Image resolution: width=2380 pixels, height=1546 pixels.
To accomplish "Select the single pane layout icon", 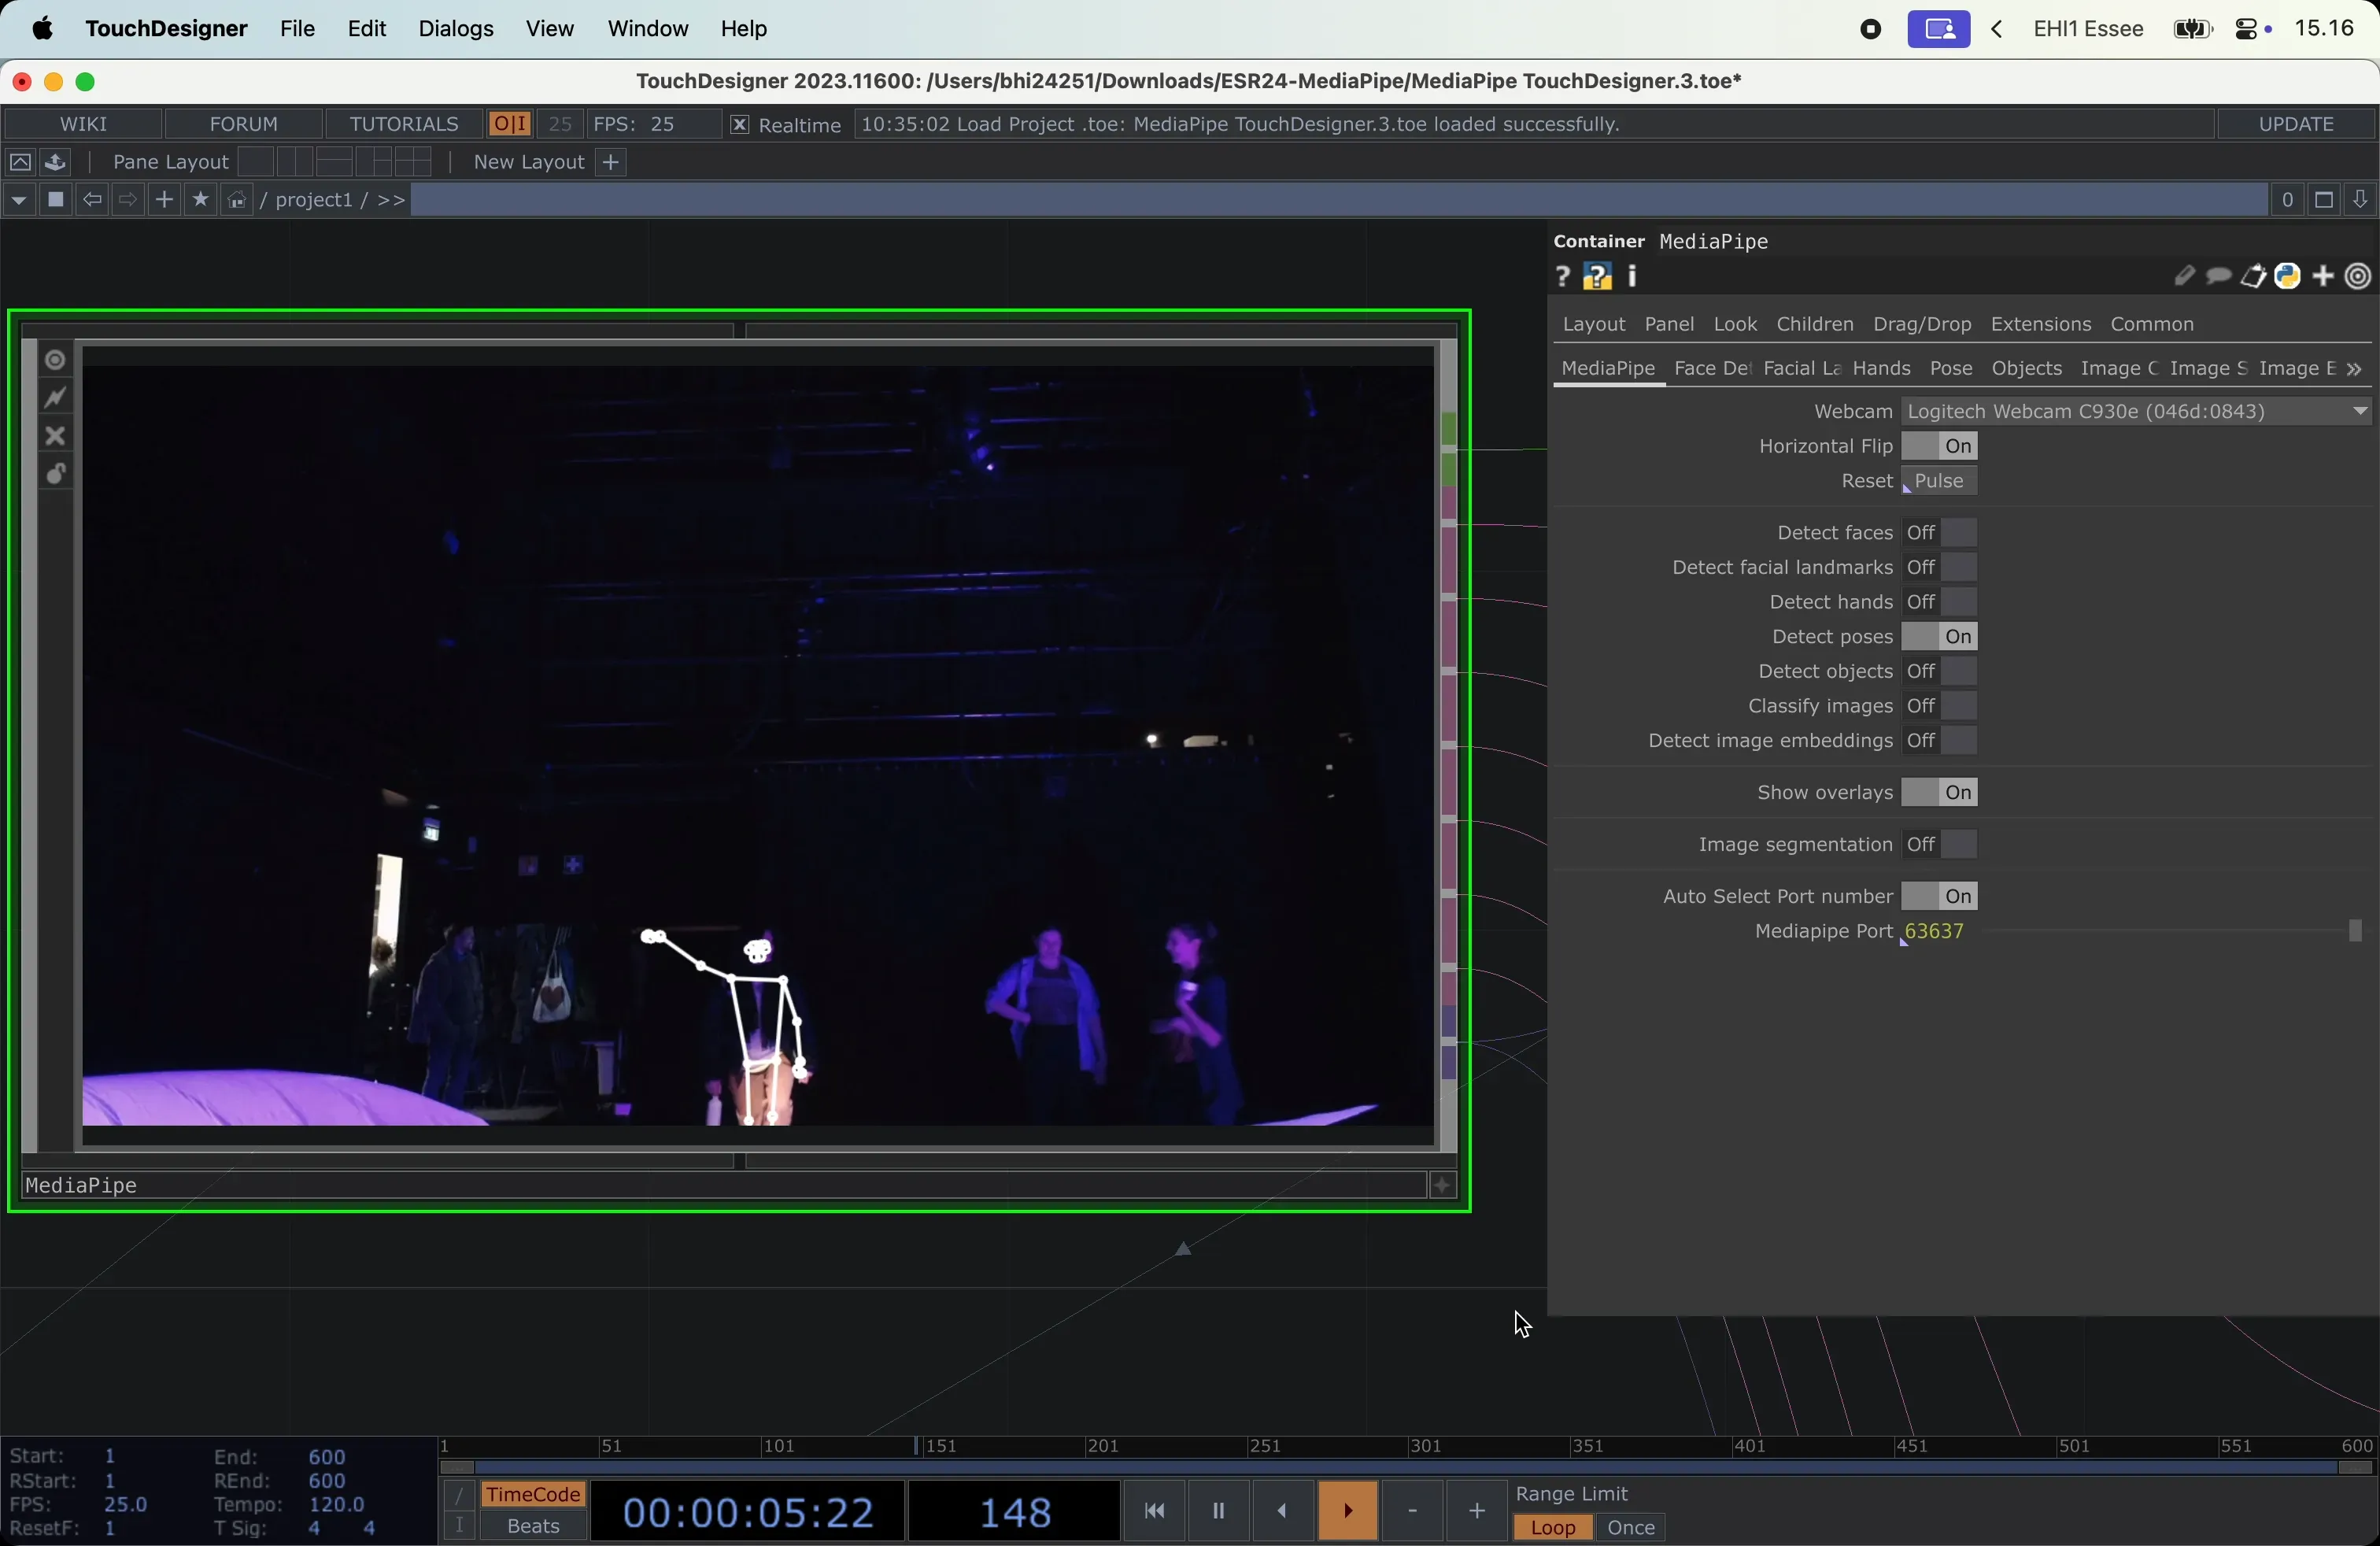I will (x=257, y=162).
